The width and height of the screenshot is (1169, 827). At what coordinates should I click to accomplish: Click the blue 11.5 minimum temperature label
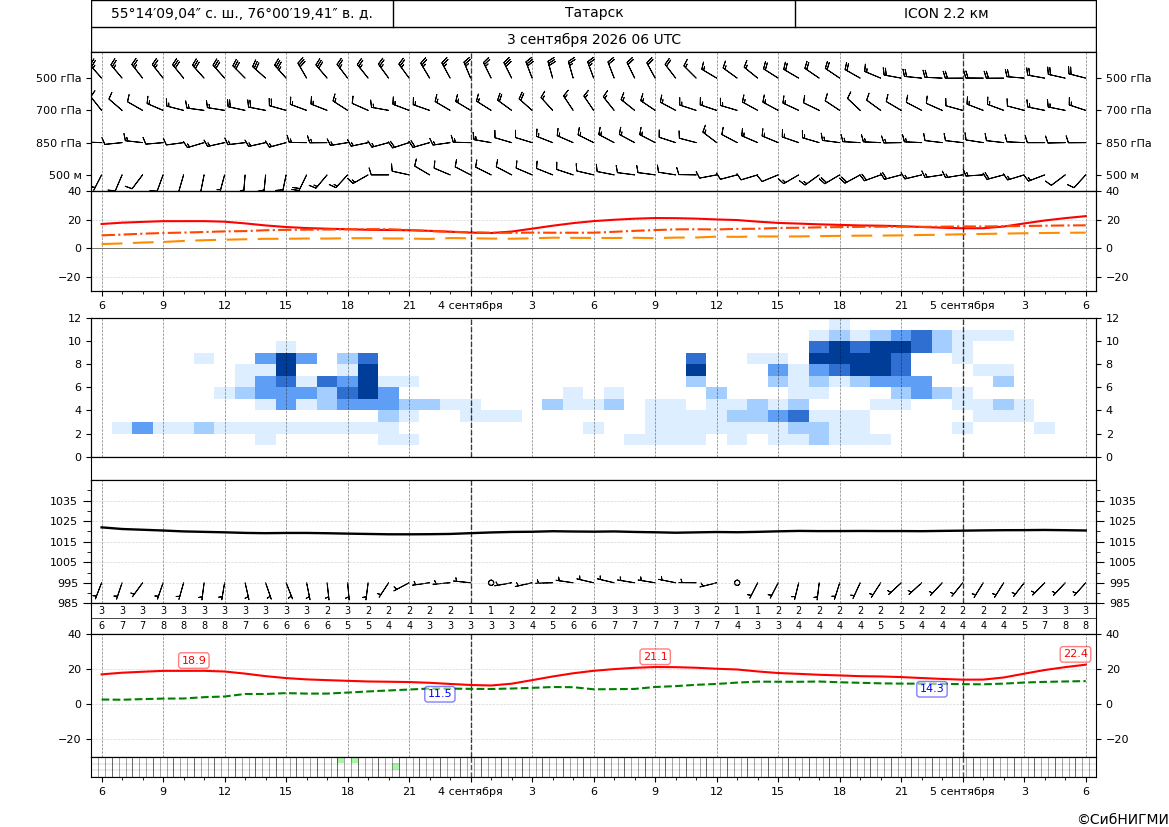pos(439,694)
